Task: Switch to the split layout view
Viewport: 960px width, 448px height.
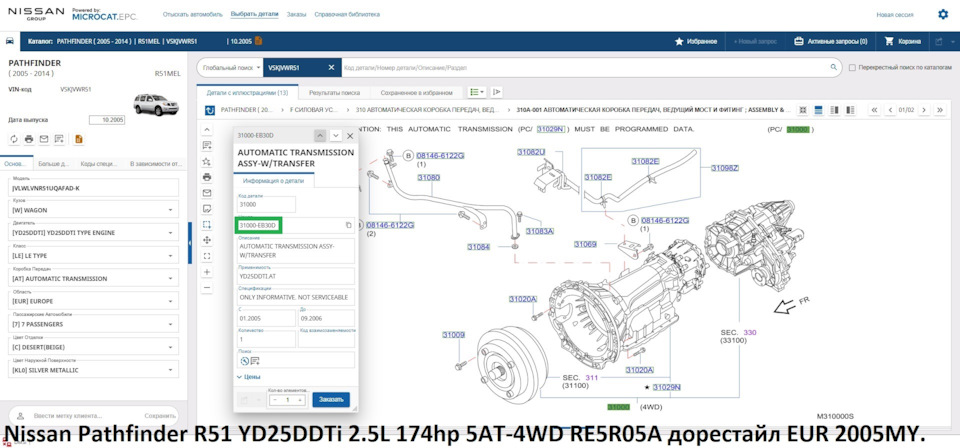Action: point(834,110)
